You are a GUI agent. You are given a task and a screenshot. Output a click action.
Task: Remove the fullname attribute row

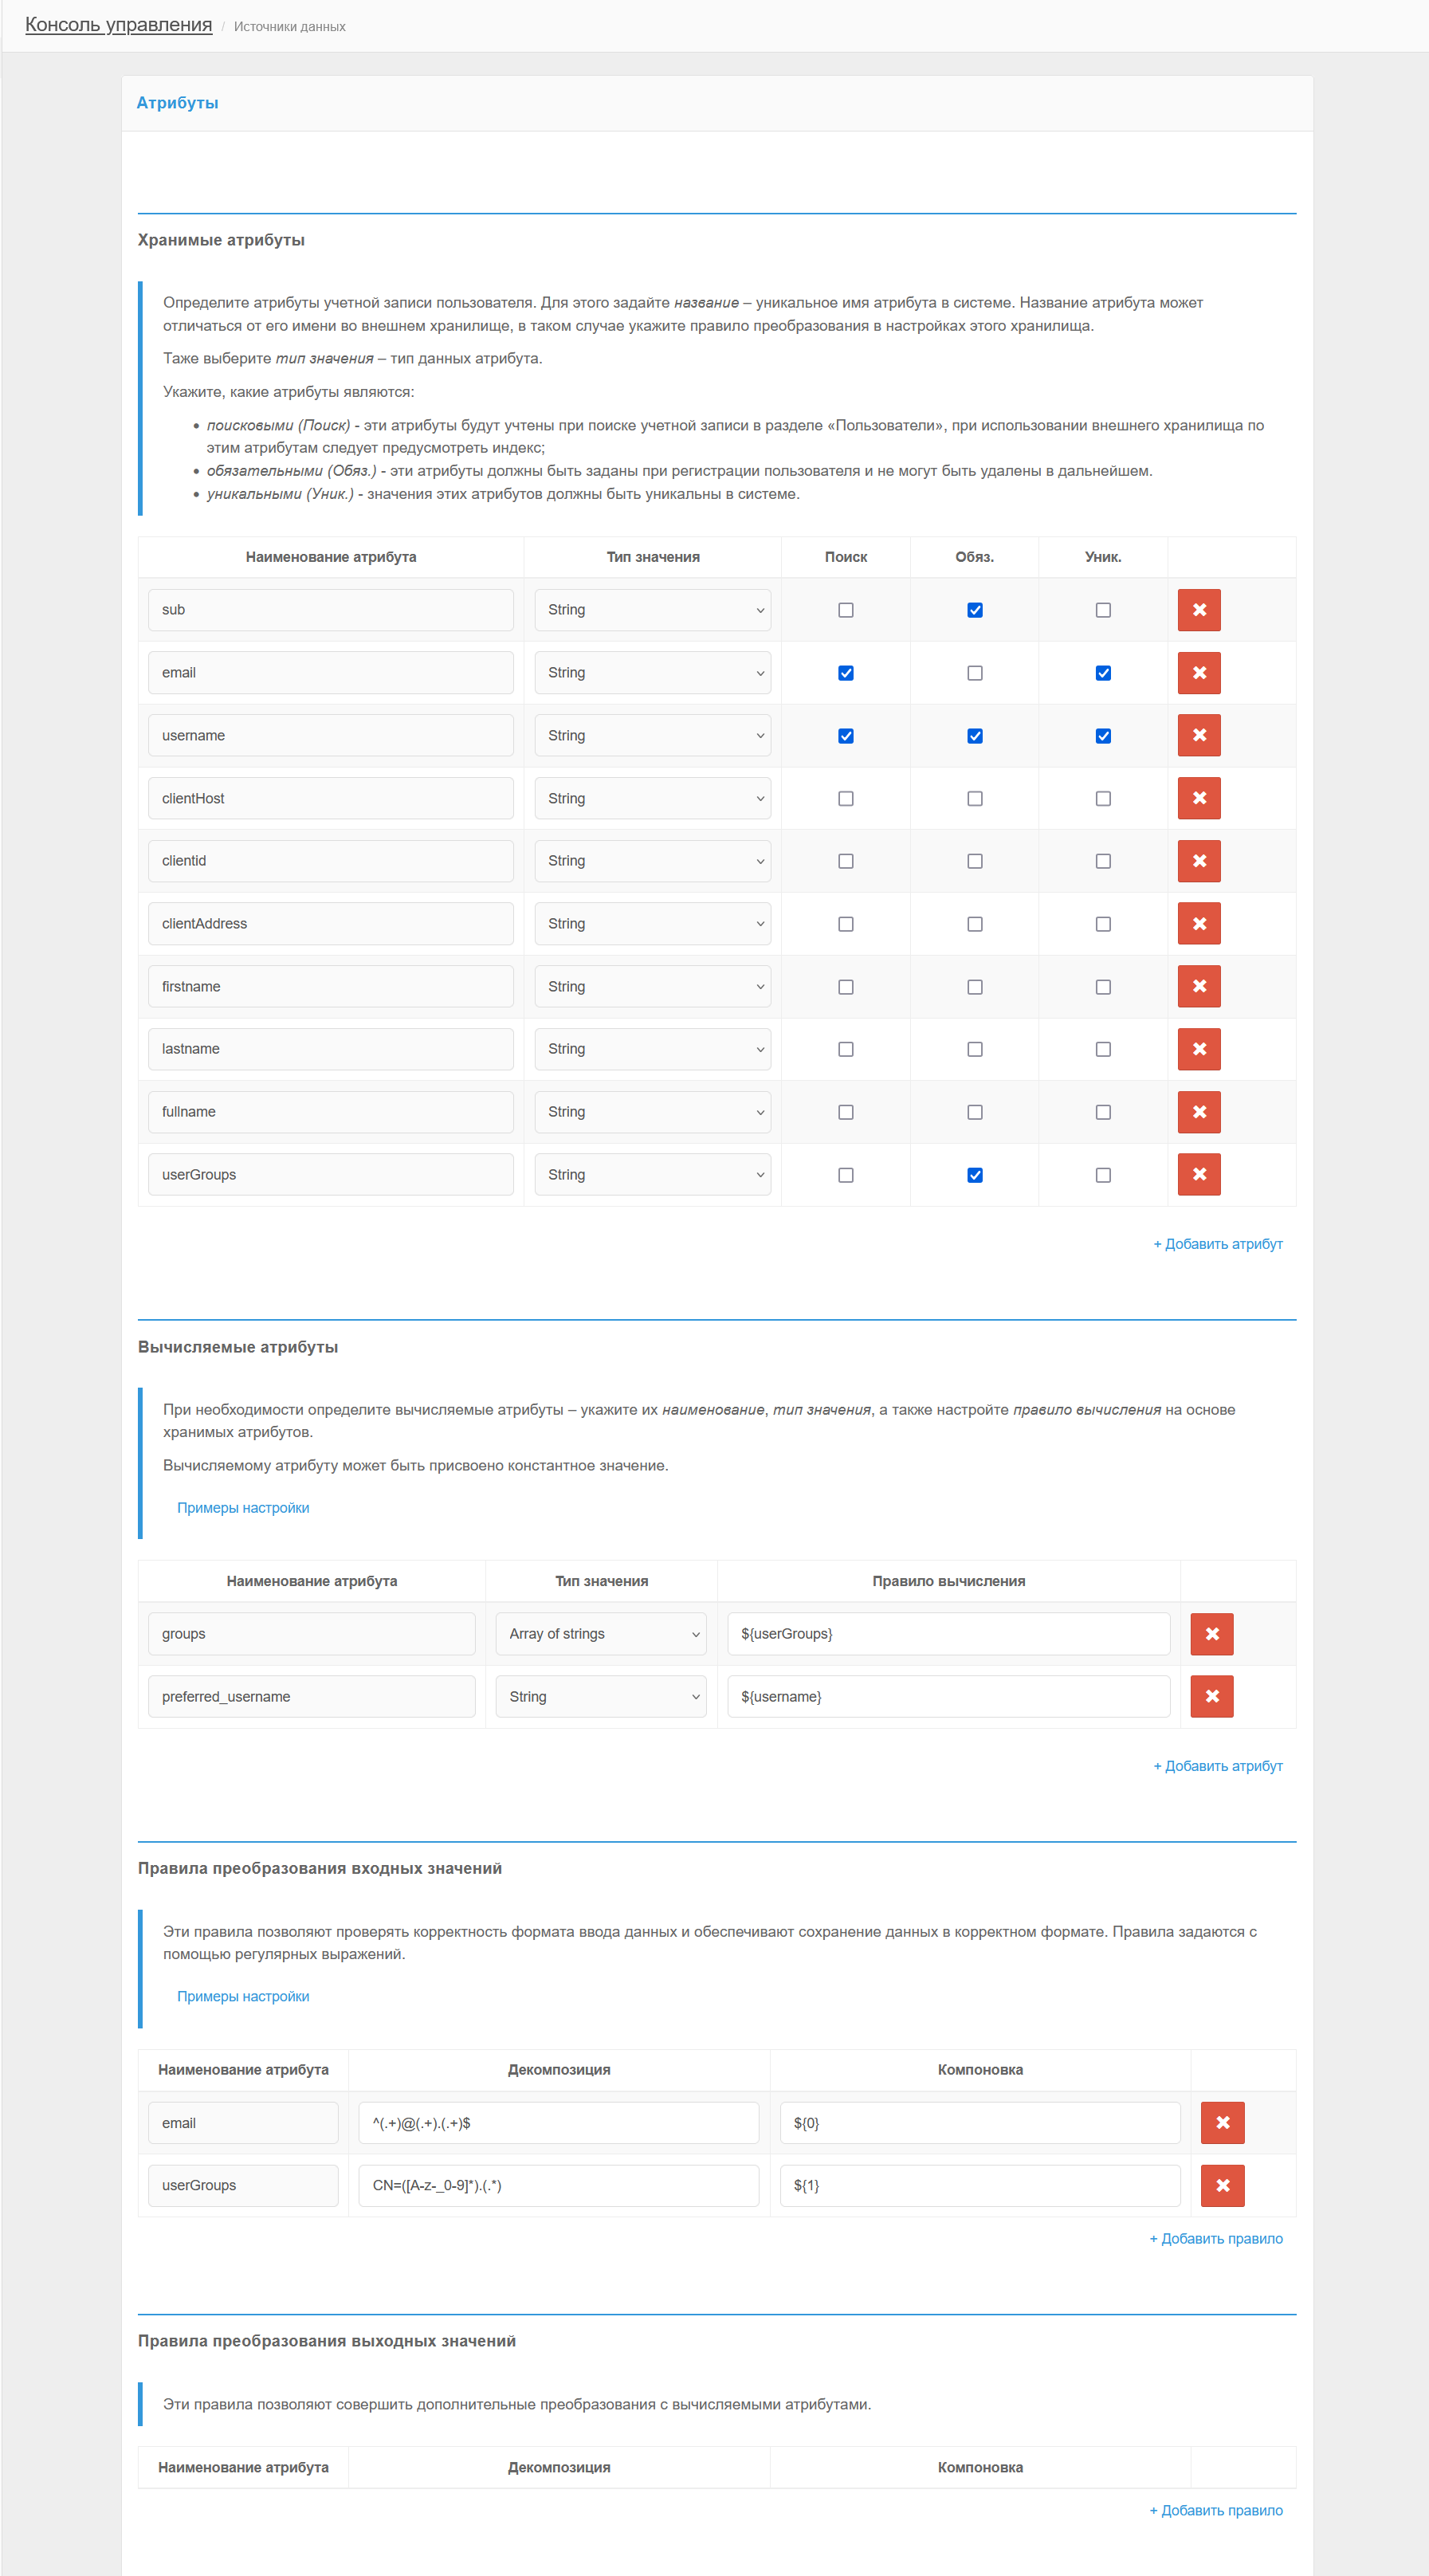point(1199,1112)
